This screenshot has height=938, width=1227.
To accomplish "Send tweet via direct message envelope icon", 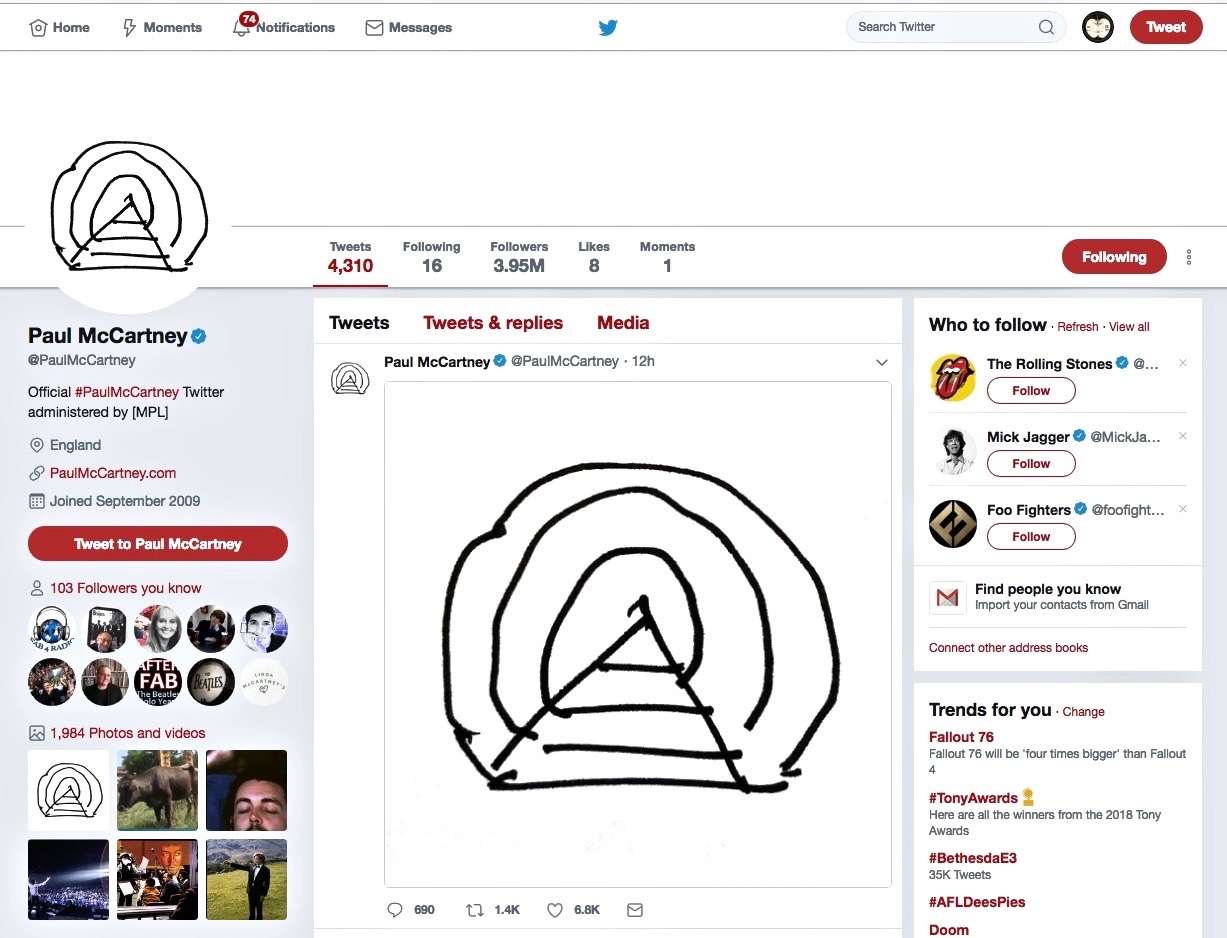I will [634, 910].
